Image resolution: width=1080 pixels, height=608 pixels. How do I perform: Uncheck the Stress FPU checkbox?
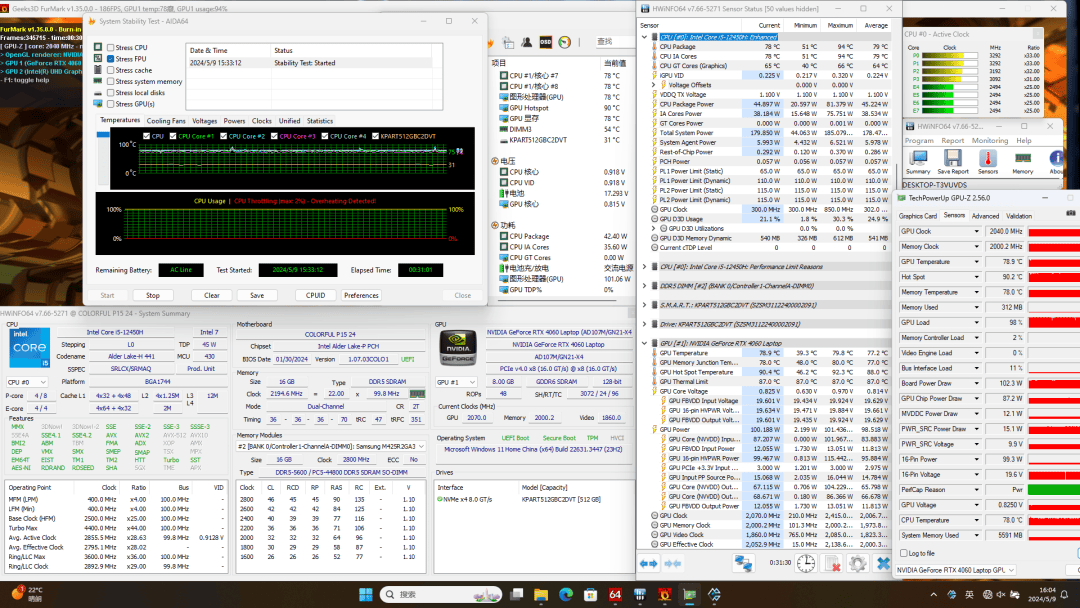click(110, 59)
